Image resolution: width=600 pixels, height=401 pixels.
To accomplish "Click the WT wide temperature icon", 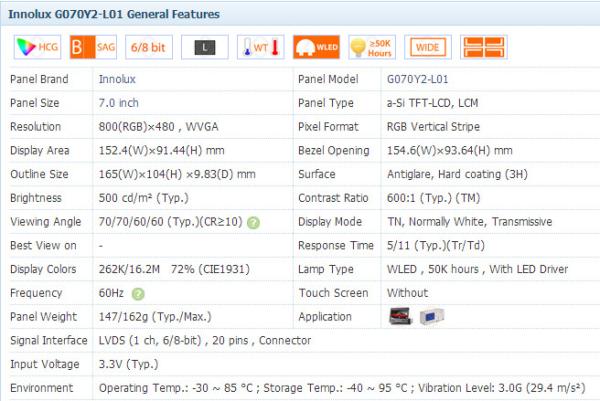I will (x=261, y=47).
